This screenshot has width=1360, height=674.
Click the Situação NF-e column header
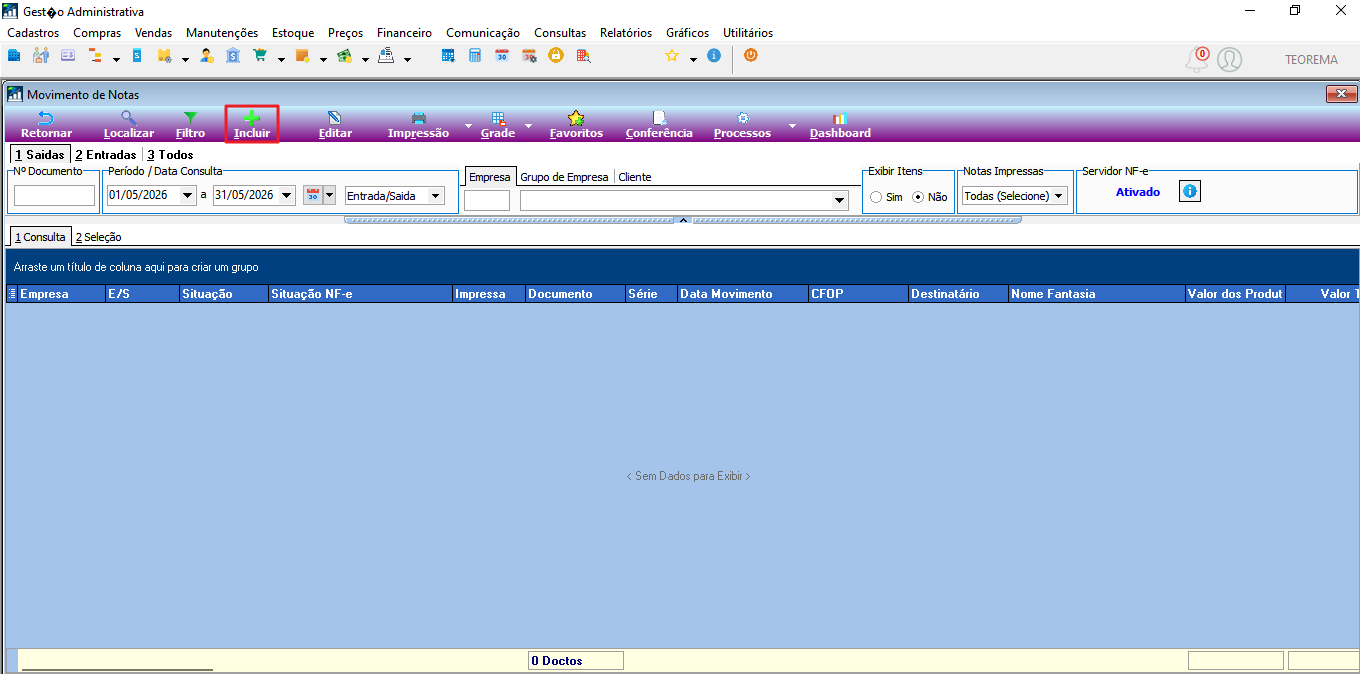point(360,294)
